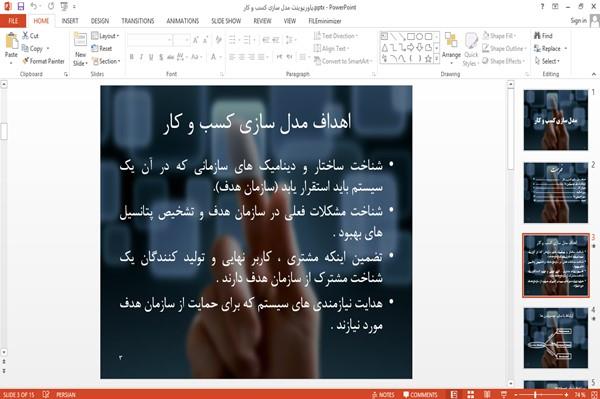Activate the Format Painter
The width and height of the screenshot is (600, 399).
click(x=43, y=61)
